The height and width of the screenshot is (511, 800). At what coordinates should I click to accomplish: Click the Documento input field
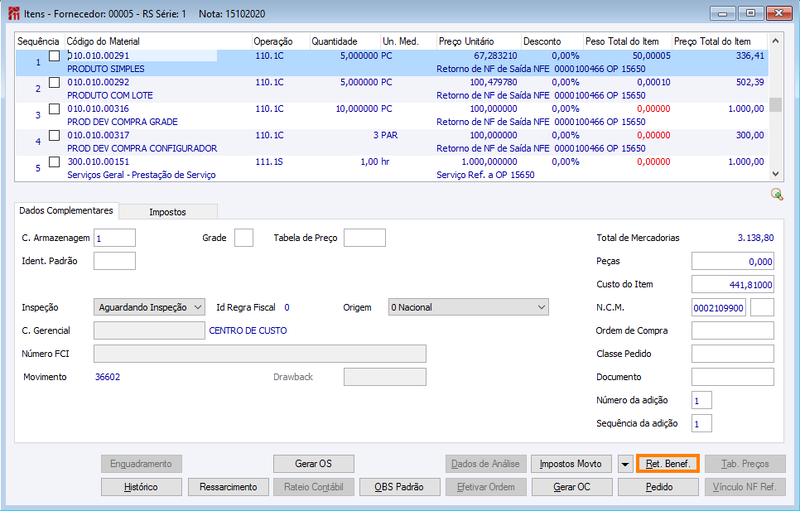732,377
